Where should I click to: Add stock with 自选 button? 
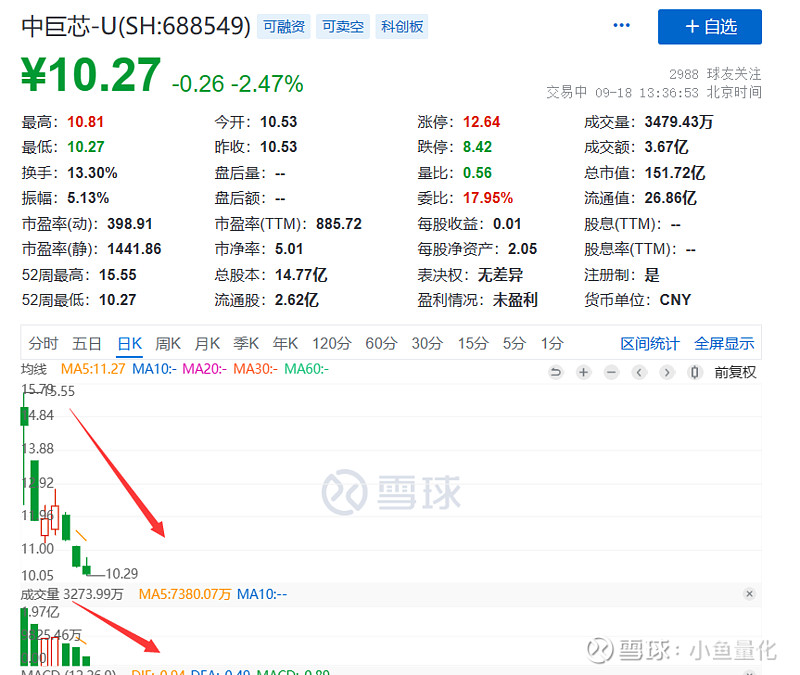pos(709,27)
